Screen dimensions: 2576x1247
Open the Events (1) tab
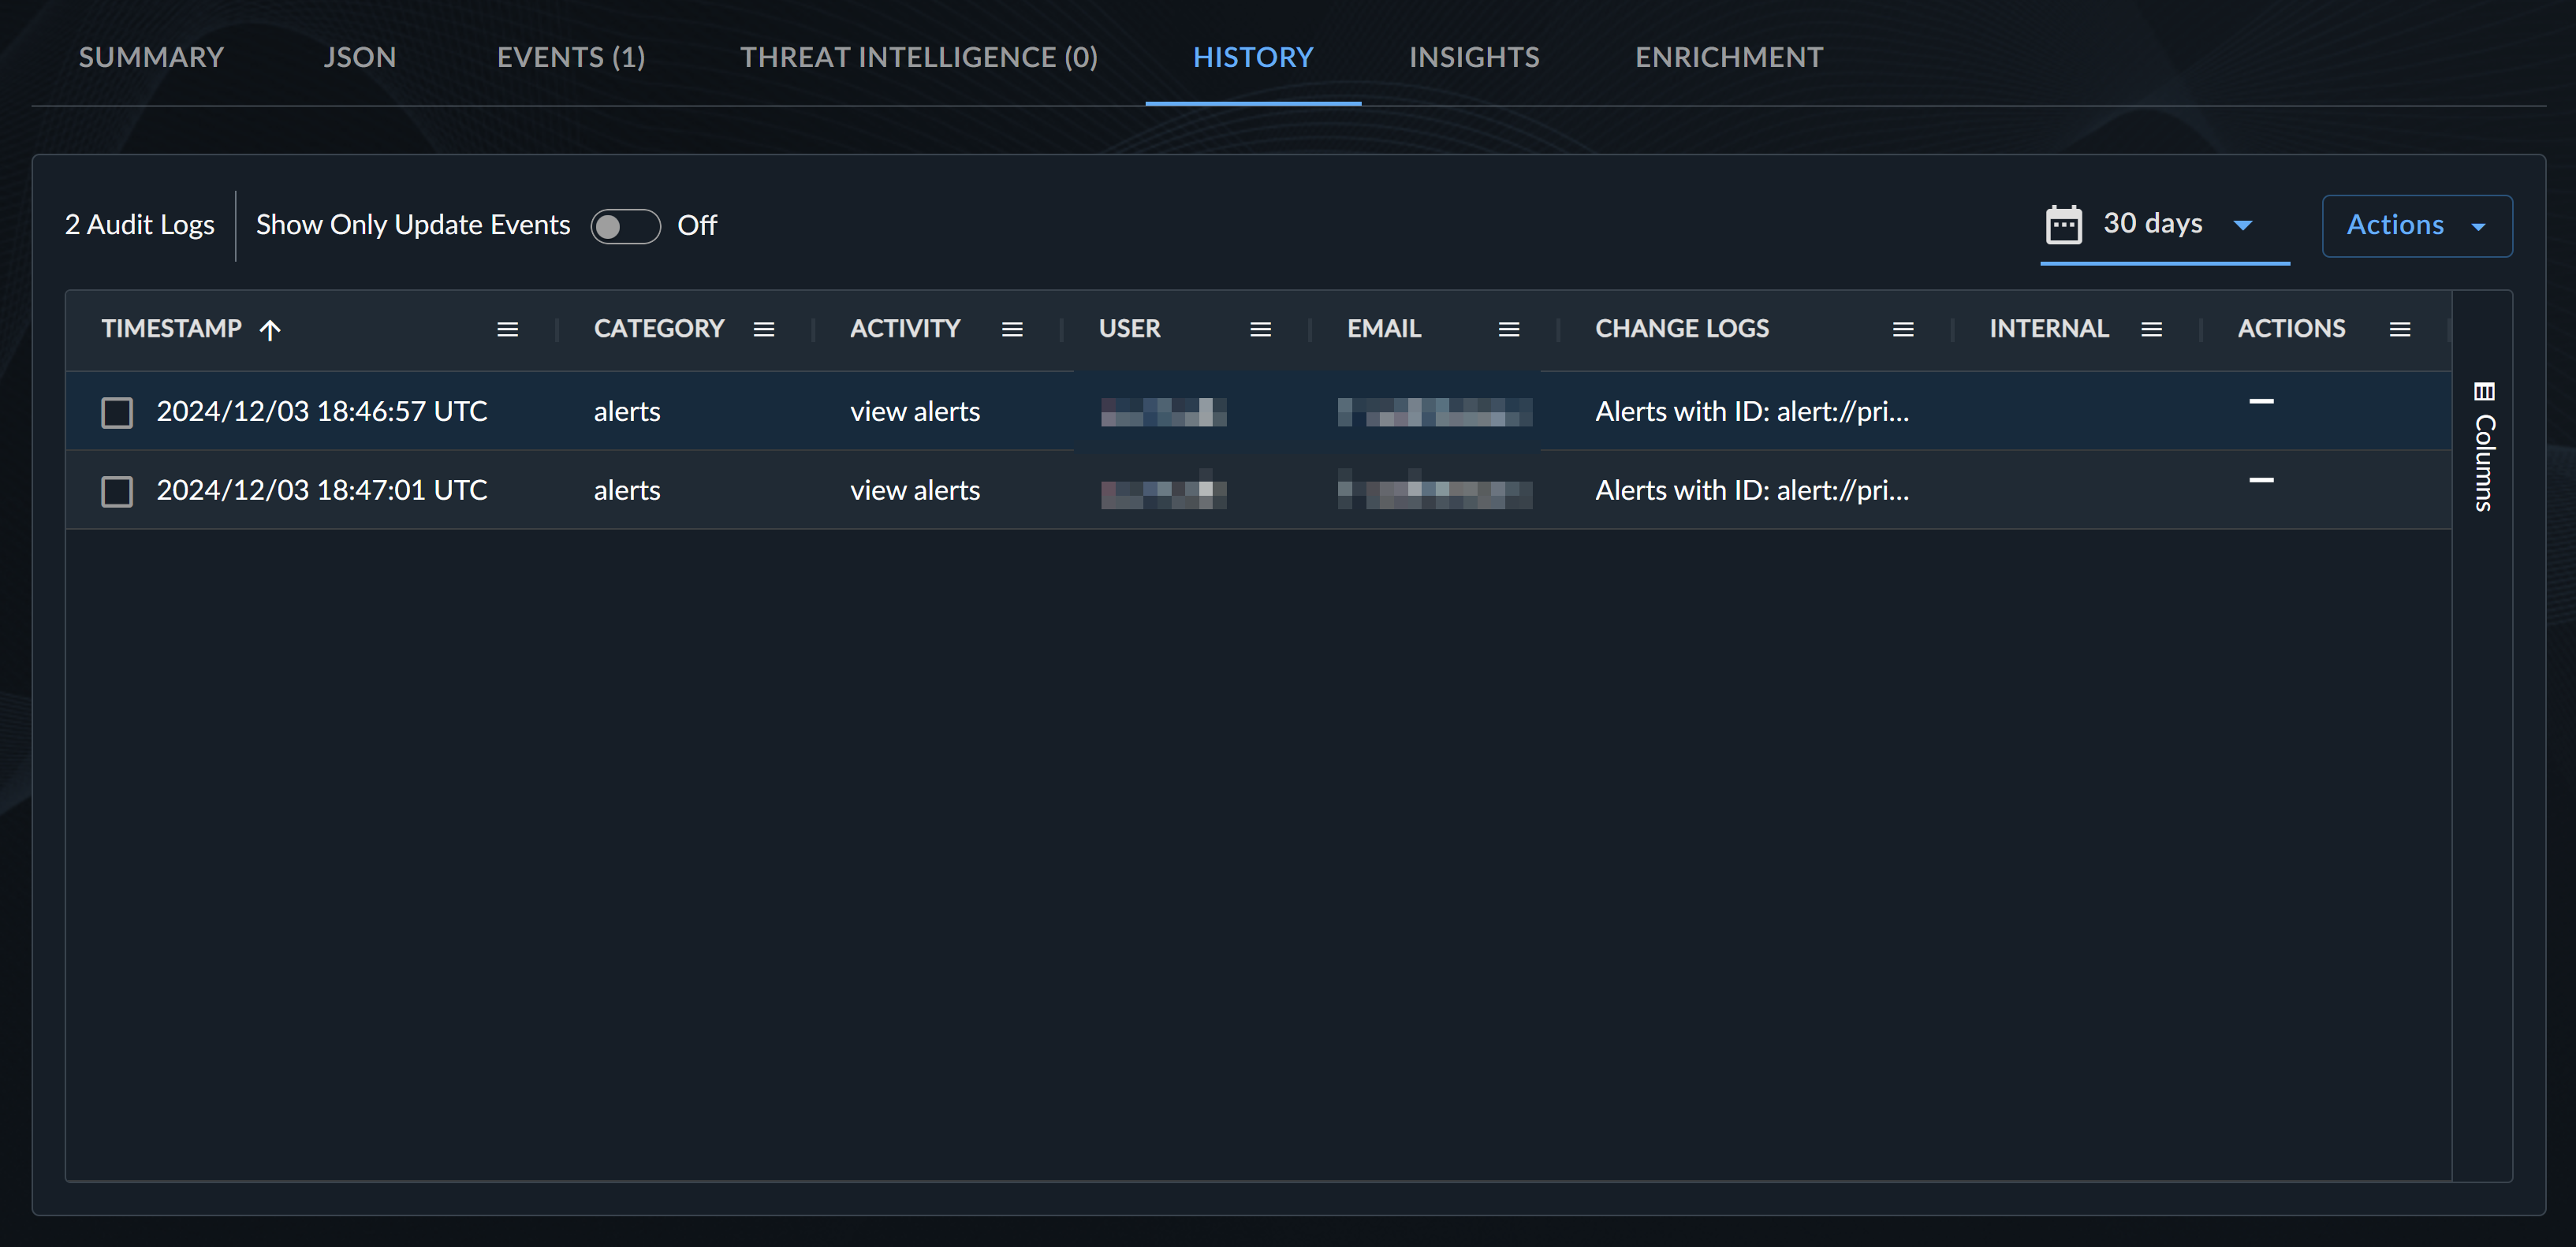571,57
